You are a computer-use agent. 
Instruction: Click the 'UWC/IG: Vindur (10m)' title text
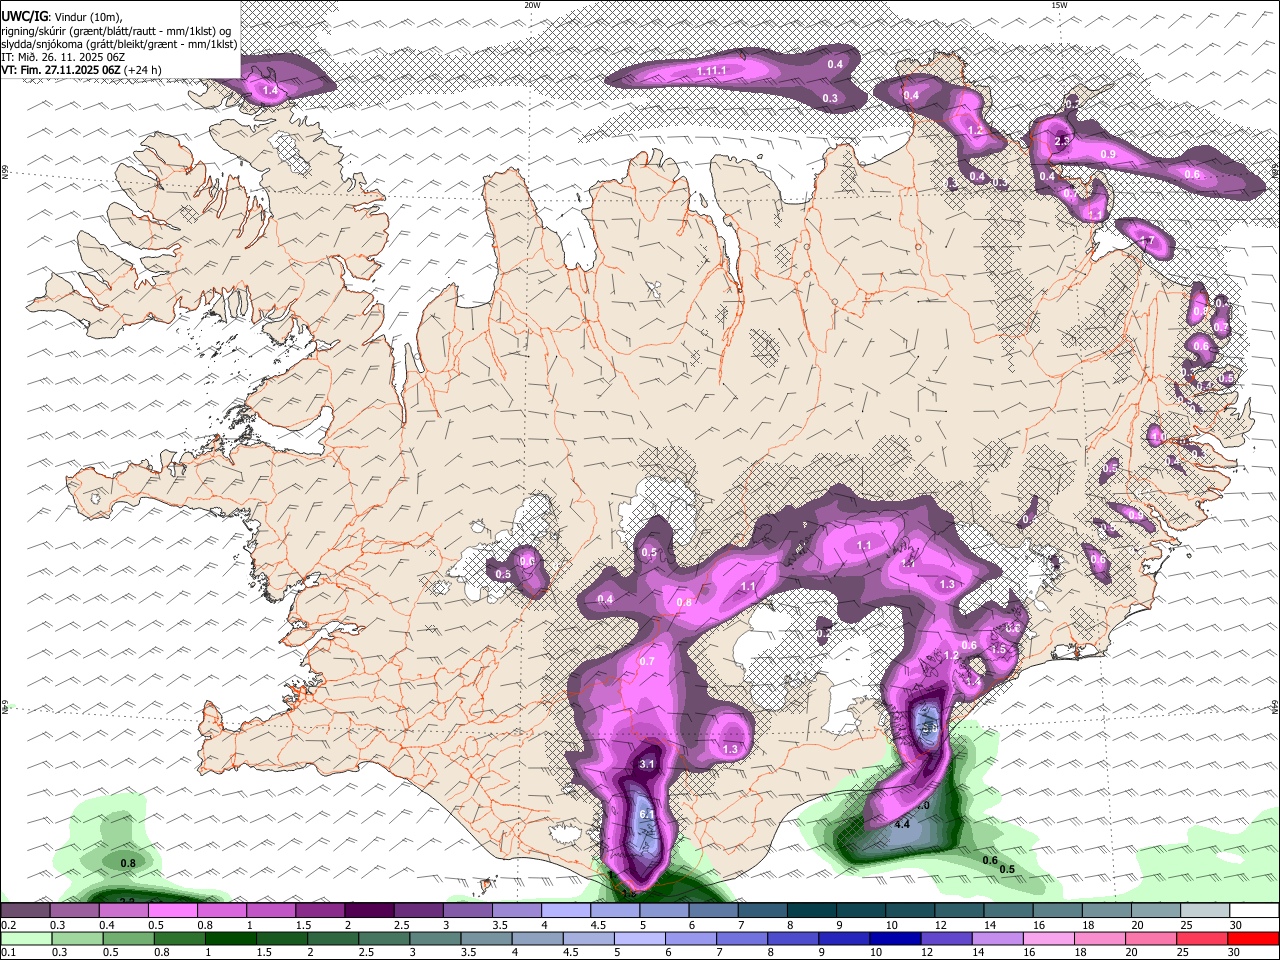(63, 16)
